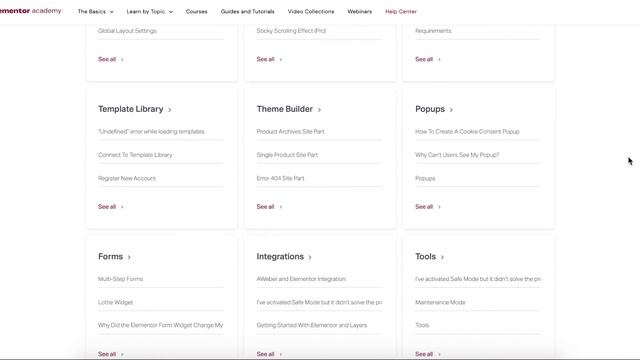Open Sticky Scrolling Effect (Pro) article

pyautogui.click(x=291, y=31)
